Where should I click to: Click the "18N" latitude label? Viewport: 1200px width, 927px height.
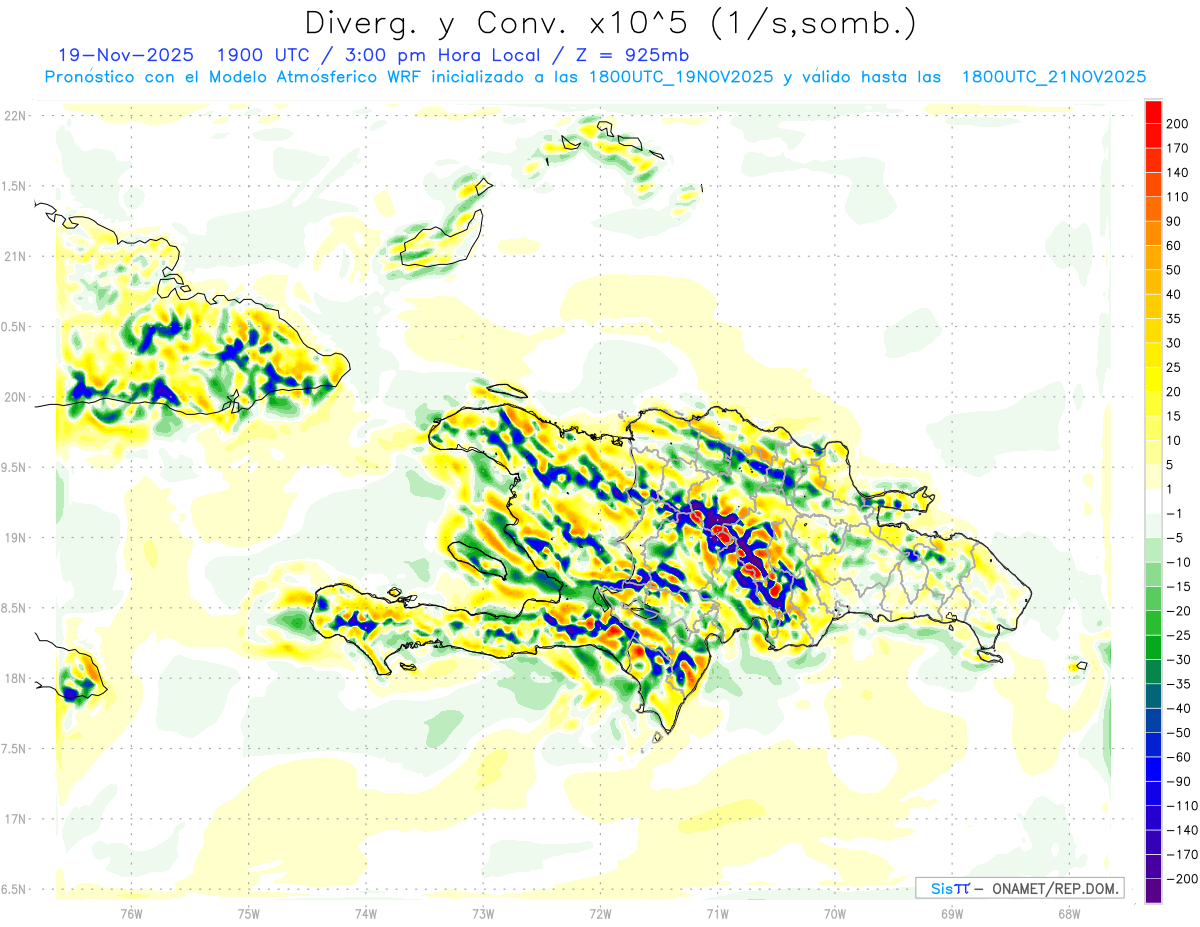pos(15,678)
